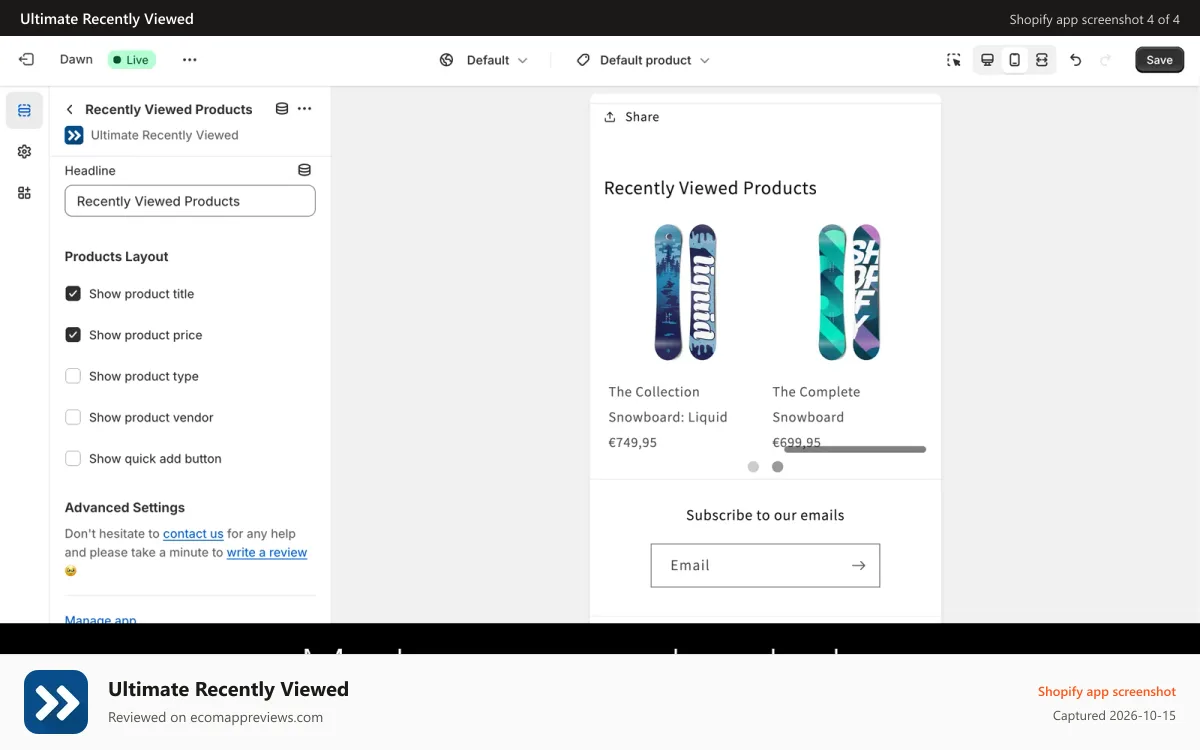1200x750 pixels.
Task: Click the exit editor icon
Action: pyautogui.click(x=26, y=60)
